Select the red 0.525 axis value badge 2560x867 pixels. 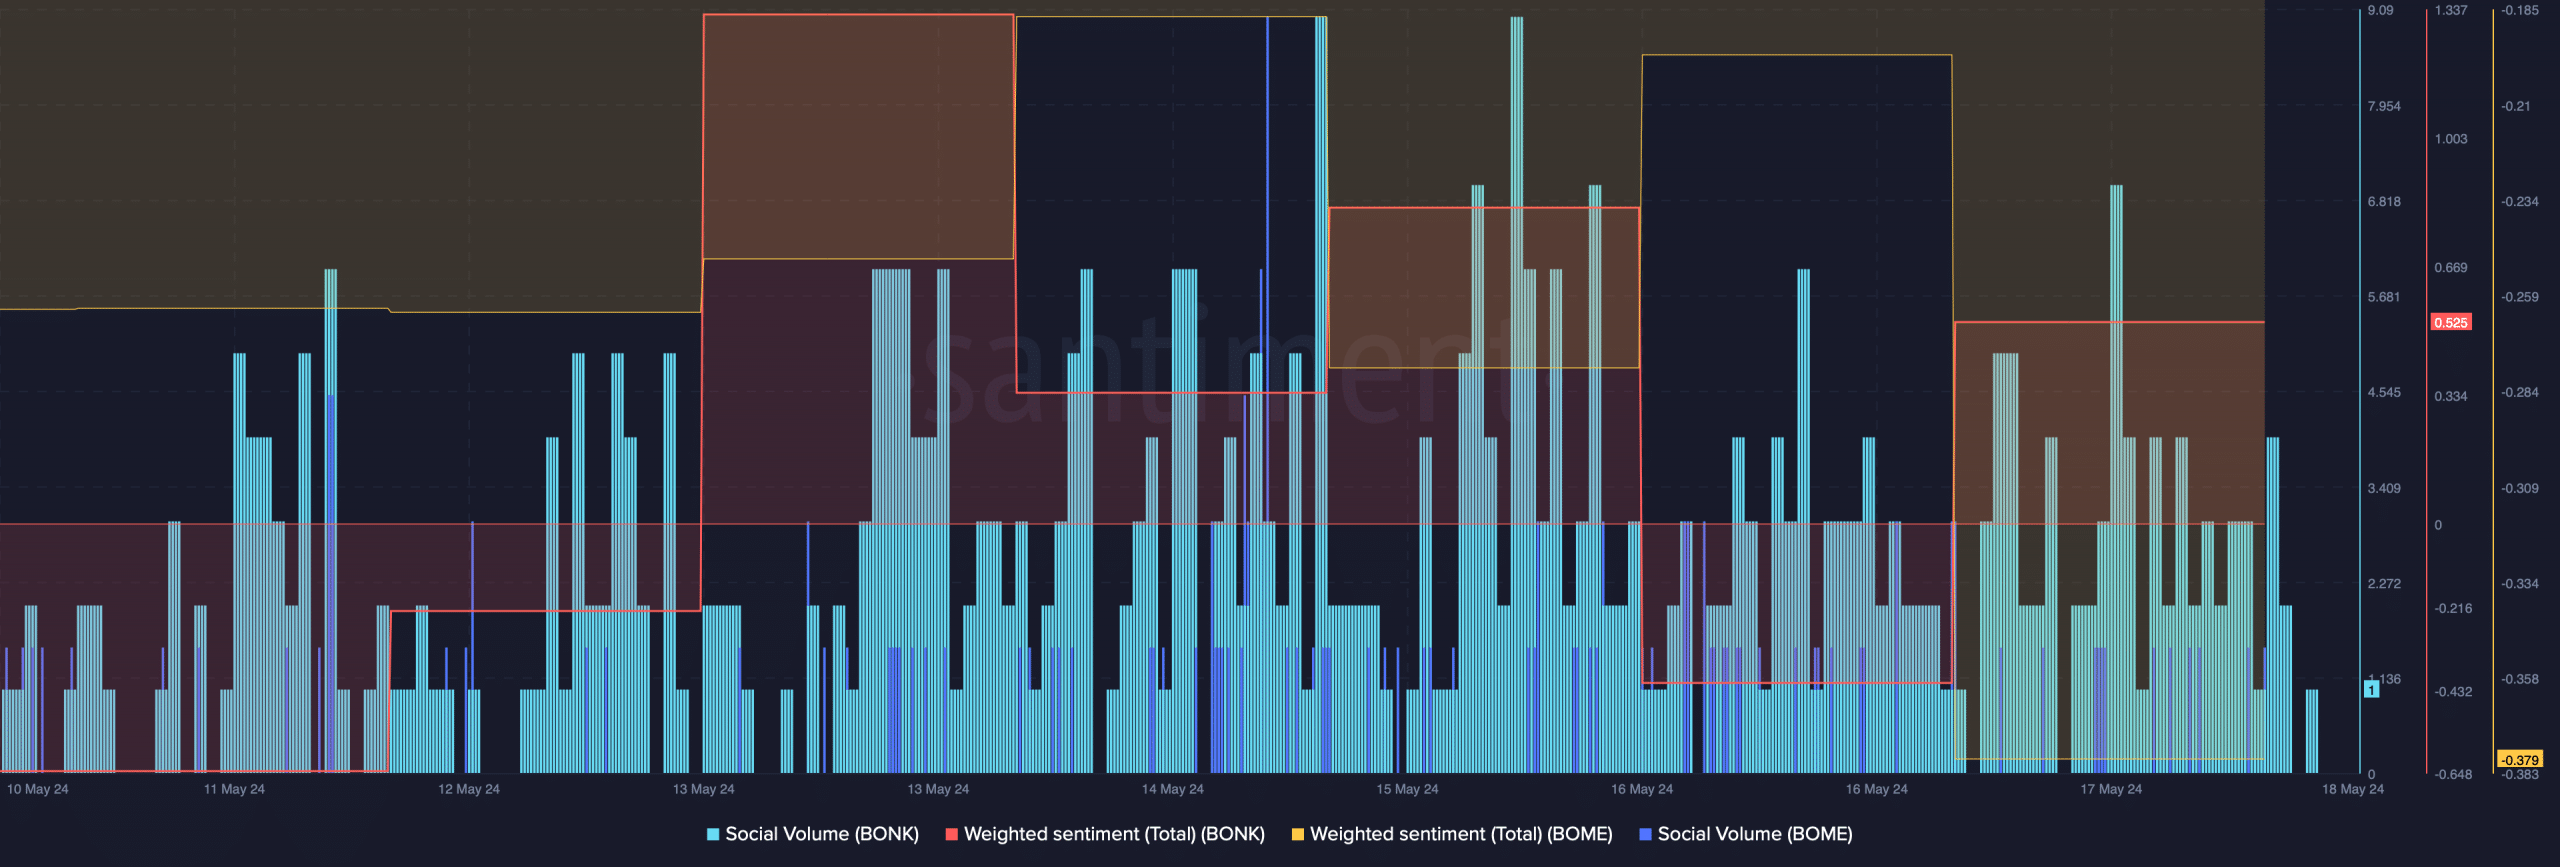click(2451, 322)
